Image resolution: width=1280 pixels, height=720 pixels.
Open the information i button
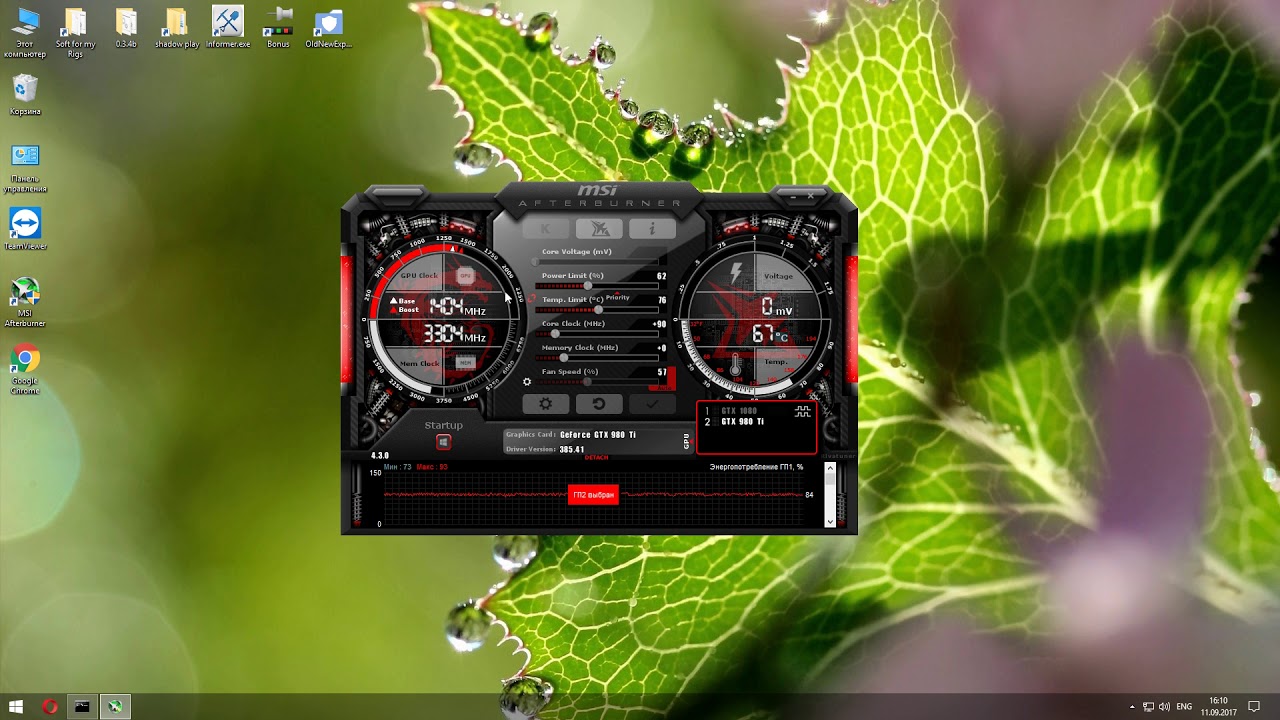point(652,229)
